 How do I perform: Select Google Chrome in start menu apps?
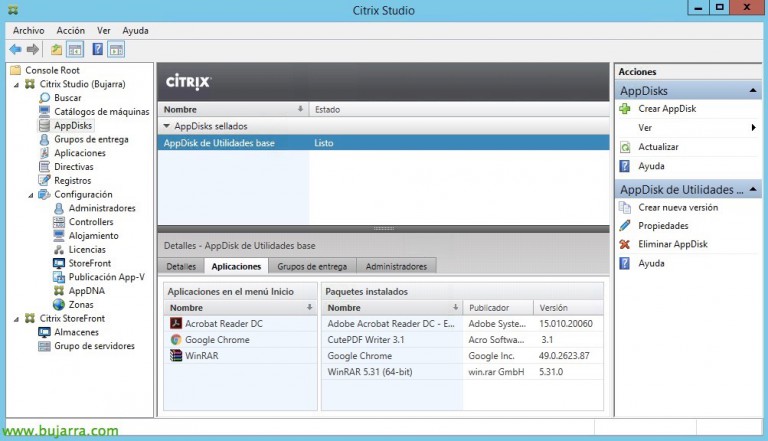click(240, 340)
